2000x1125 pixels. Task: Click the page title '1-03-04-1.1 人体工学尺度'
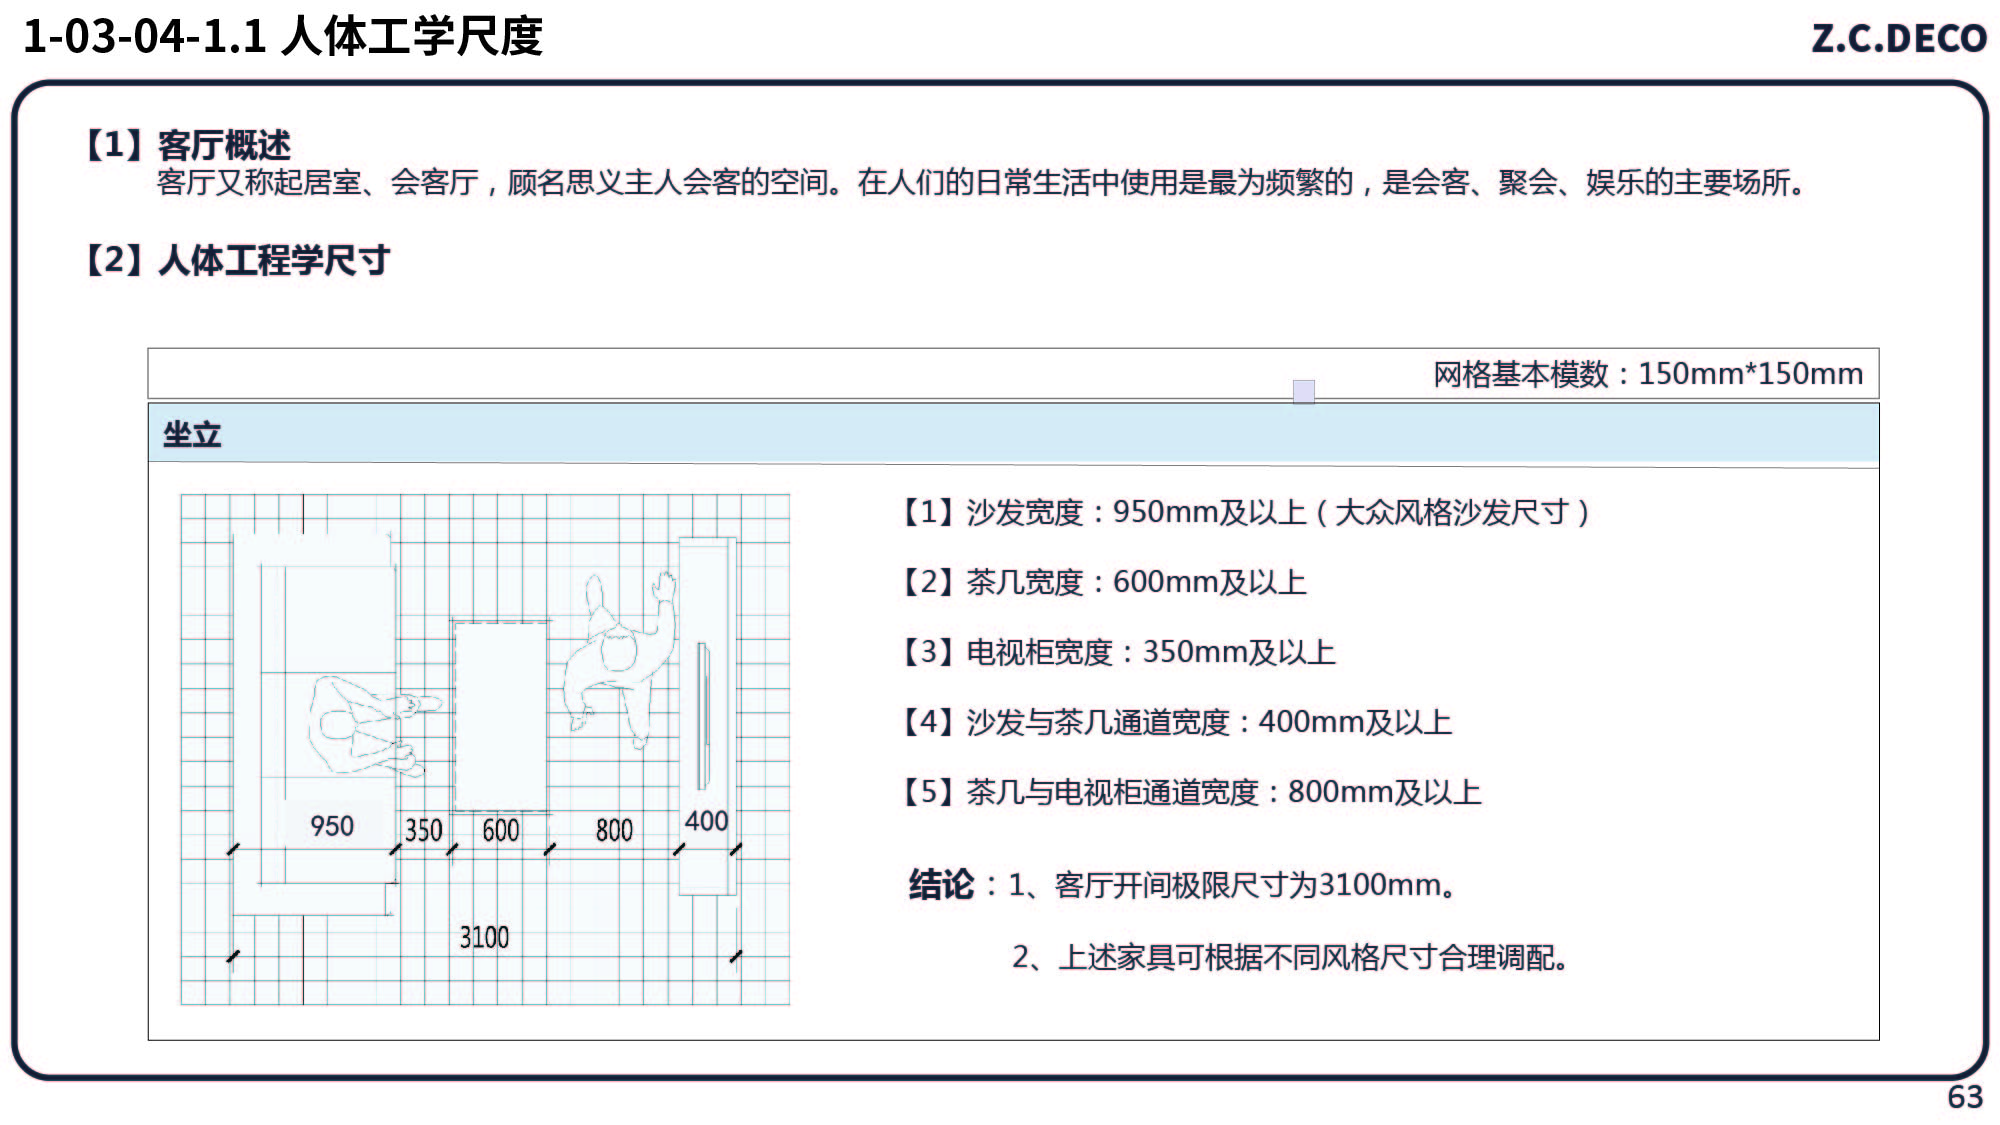click(283, 37)
